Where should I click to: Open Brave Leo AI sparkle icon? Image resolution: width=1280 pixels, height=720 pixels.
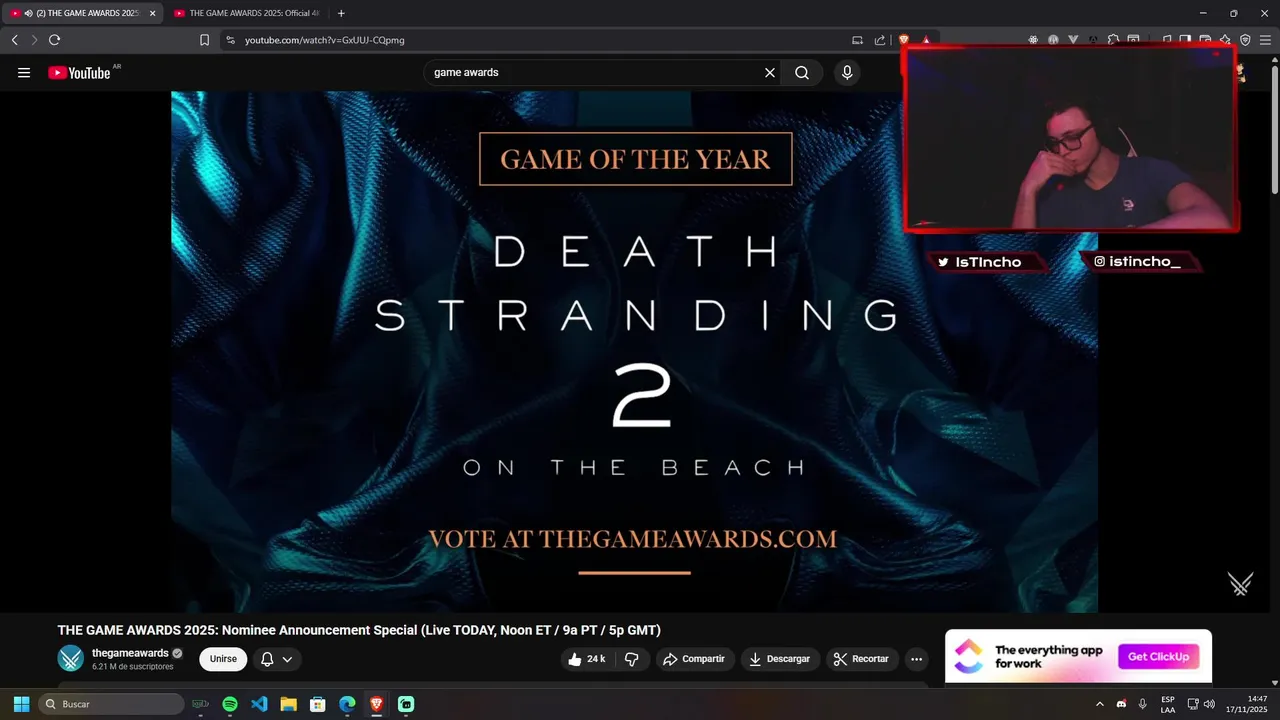click(x=1225, y=40)
